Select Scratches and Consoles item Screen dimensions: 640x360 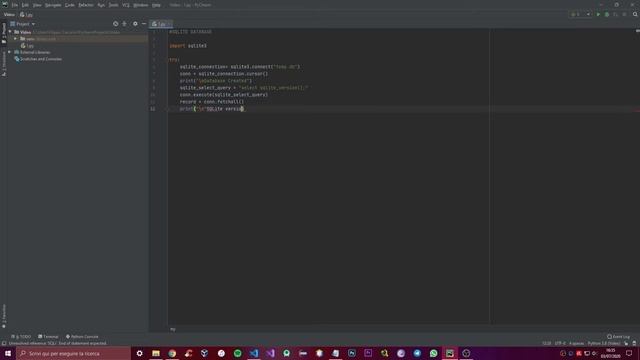(x=38, y=59)
